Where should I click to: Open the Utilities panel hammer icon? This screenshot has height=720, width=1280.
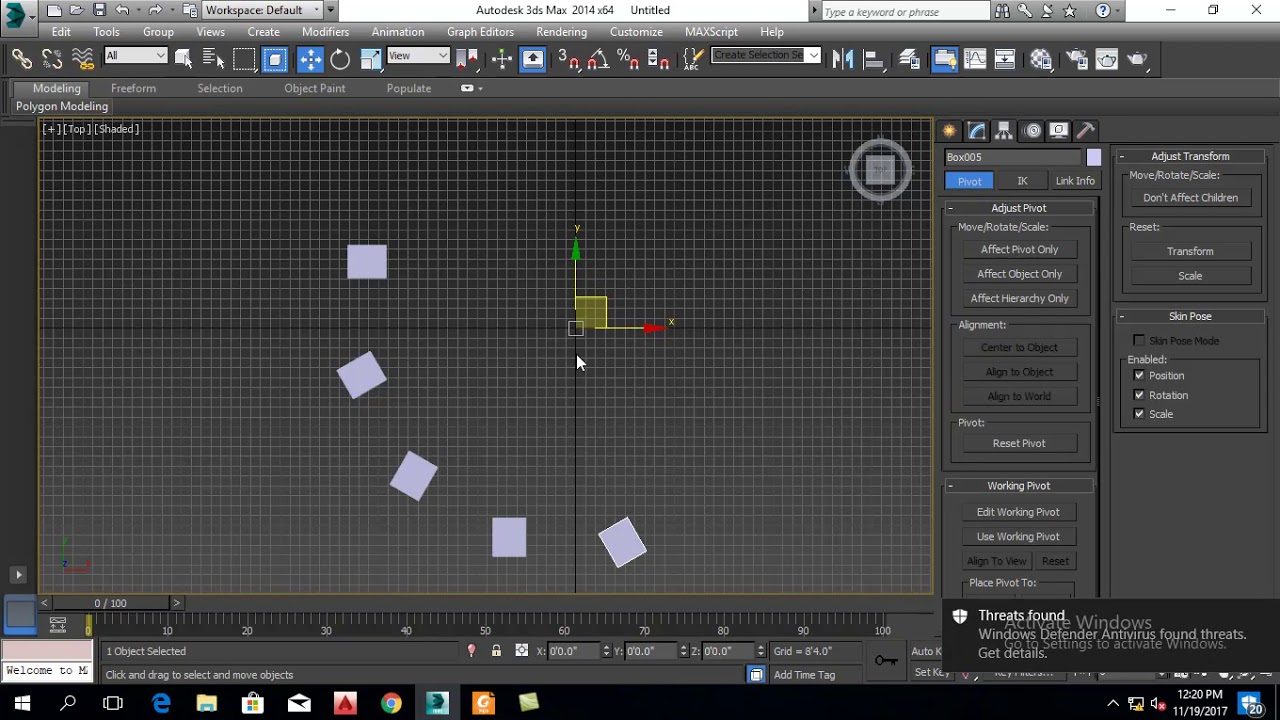(1086, 131)
